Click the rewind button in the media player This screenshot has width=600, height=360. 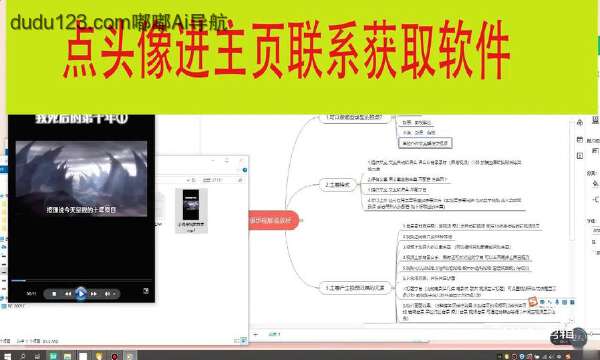click(x=68, y=294)
